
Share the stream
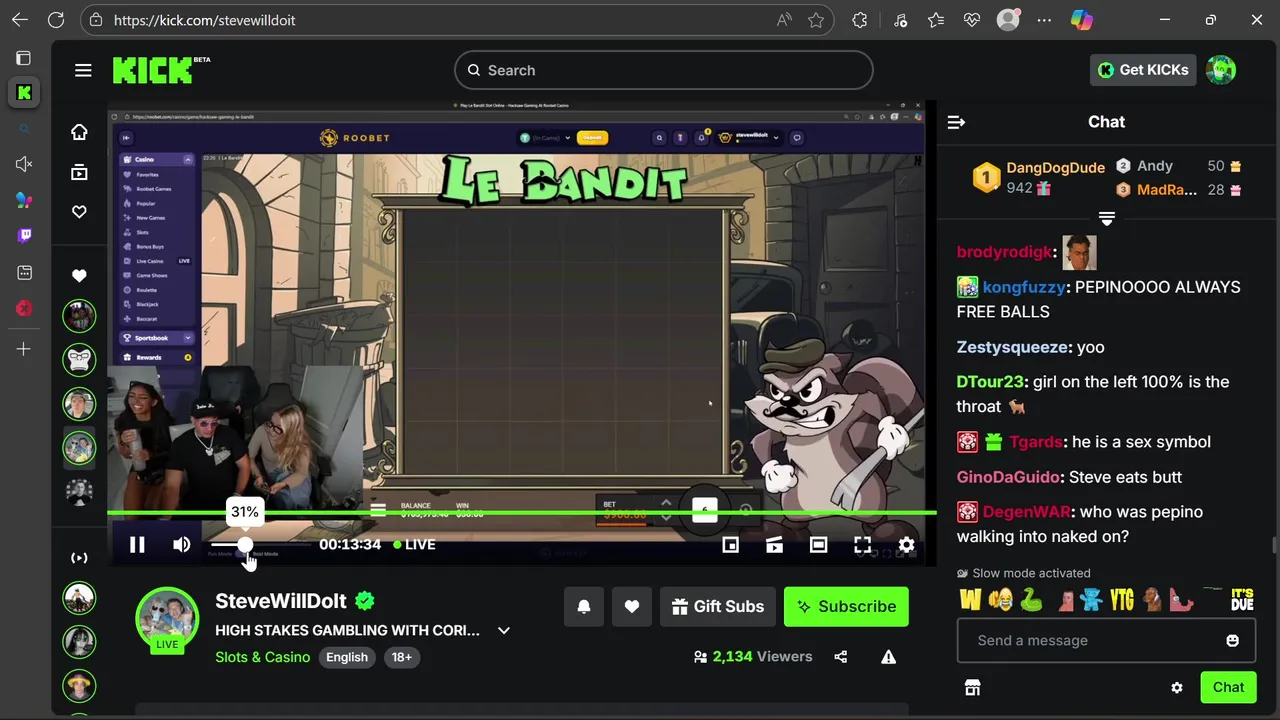click(x=840, y=657)
